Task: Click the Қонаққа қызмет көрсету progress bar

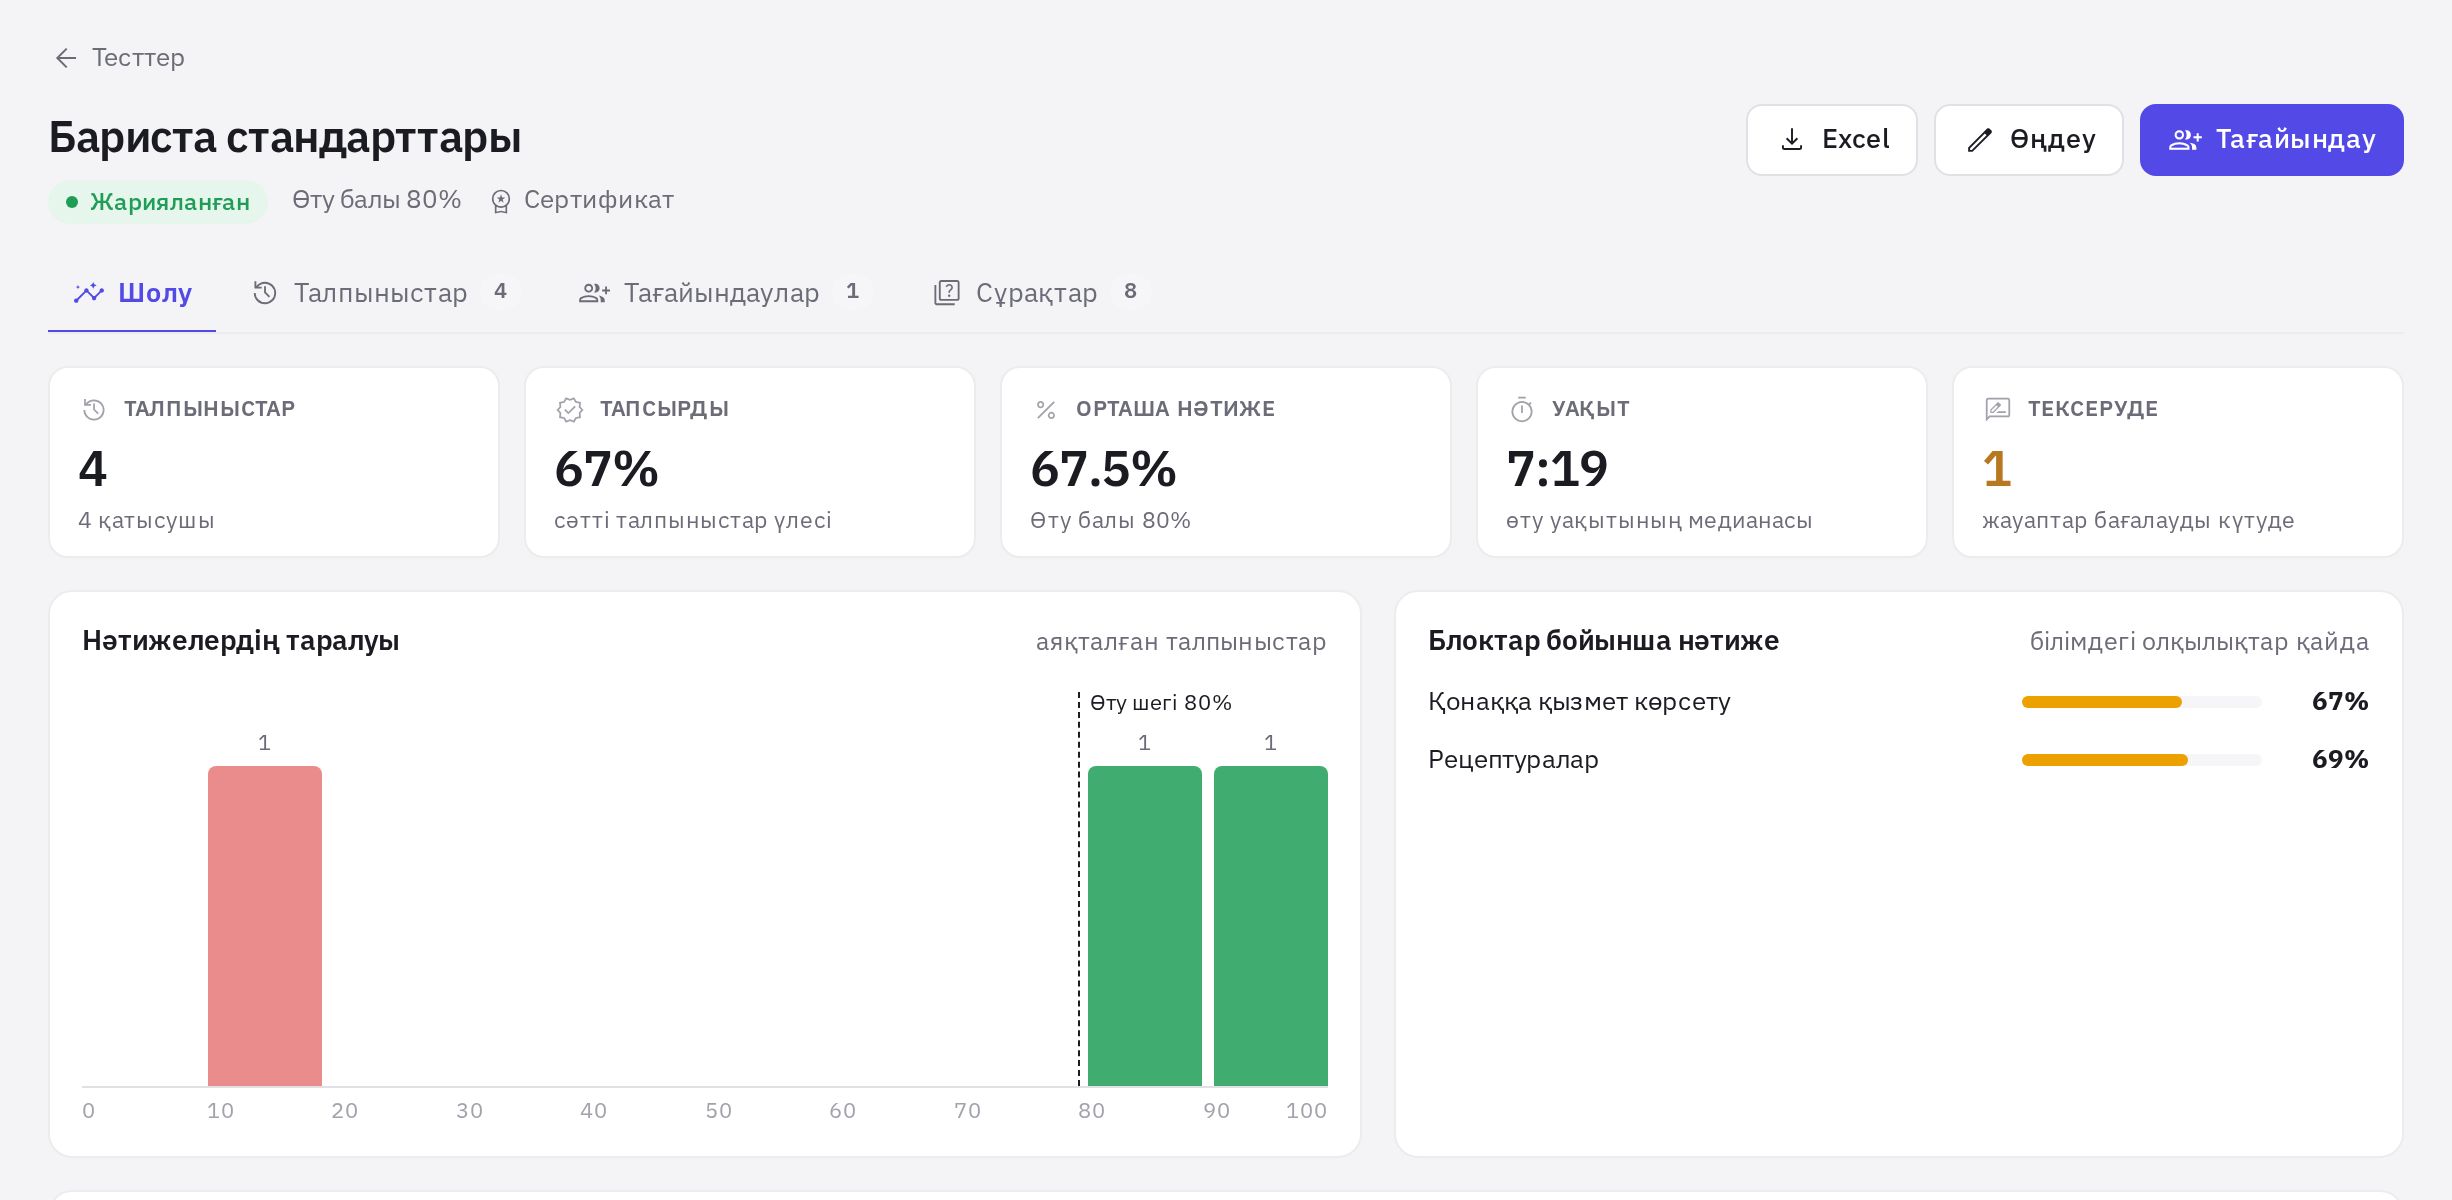Action: (2142, 702)
